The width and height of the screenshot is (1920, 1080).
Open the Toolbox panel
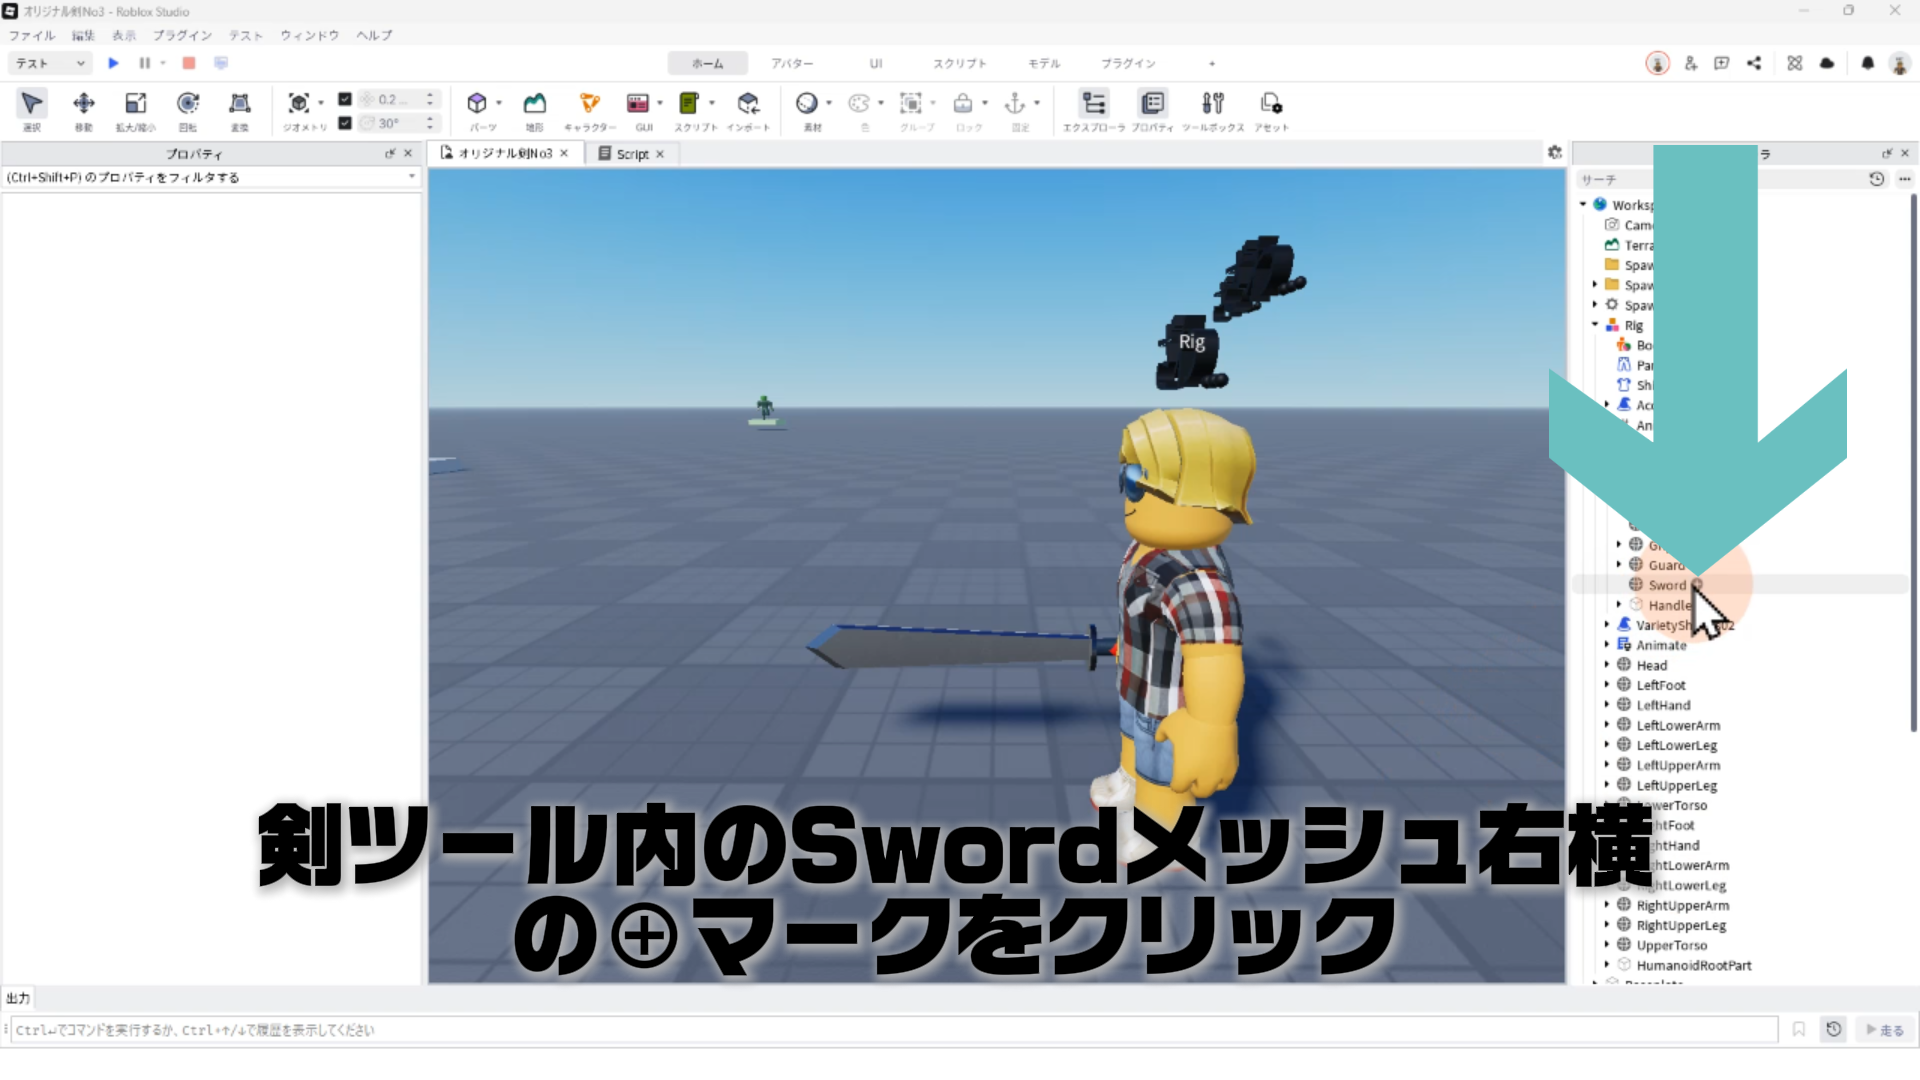[1212, 104]
